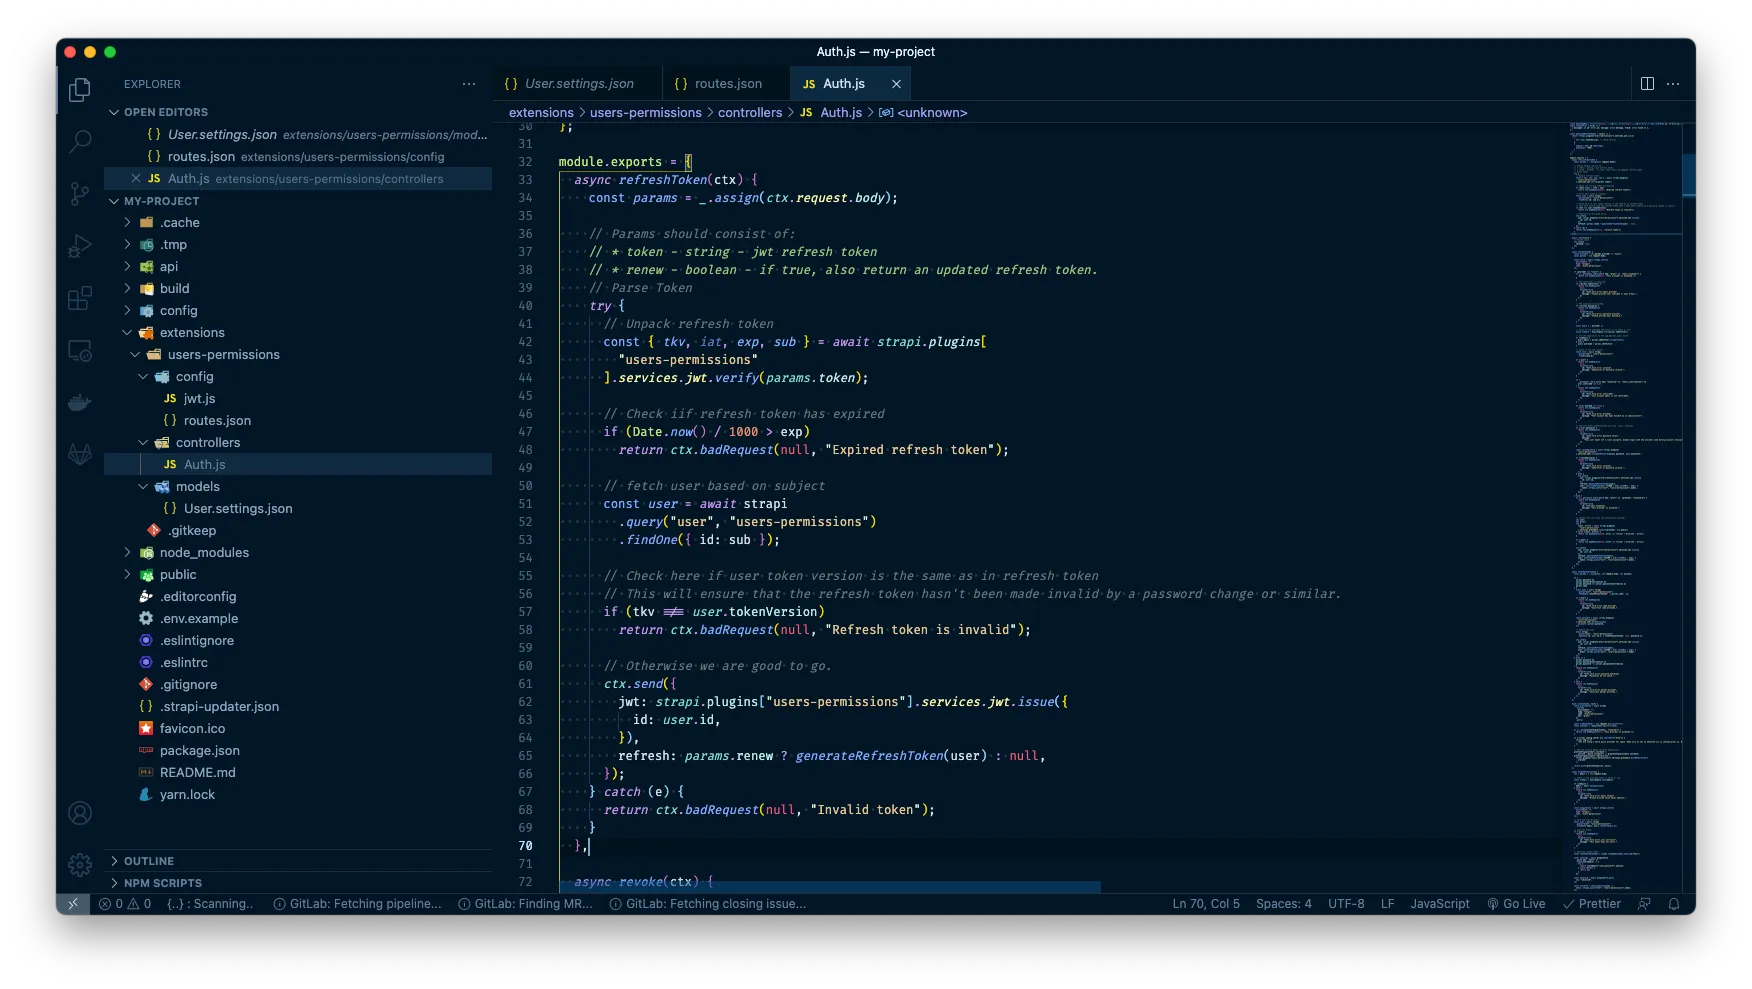Click users-permissions in breadcrumb path

pyautogui.click(x=646, y=113)
